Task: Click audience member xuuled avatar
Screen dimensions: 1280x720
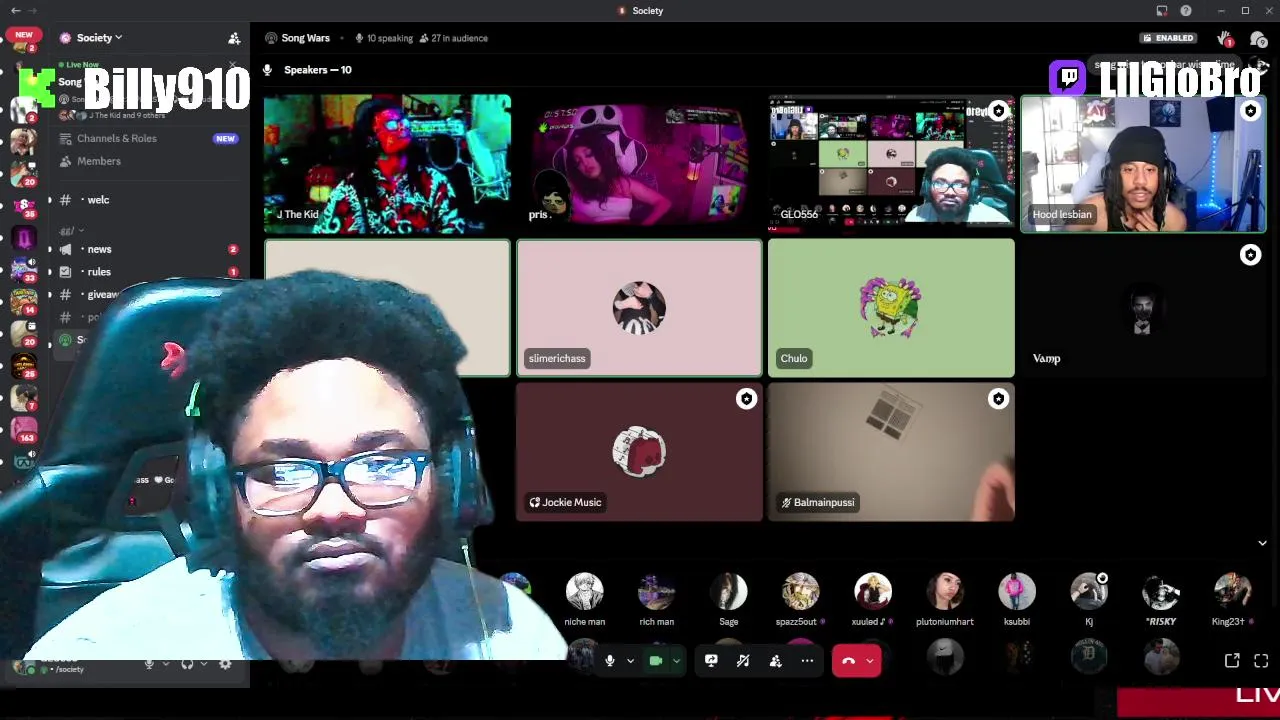Action: [x=872, y=591]
